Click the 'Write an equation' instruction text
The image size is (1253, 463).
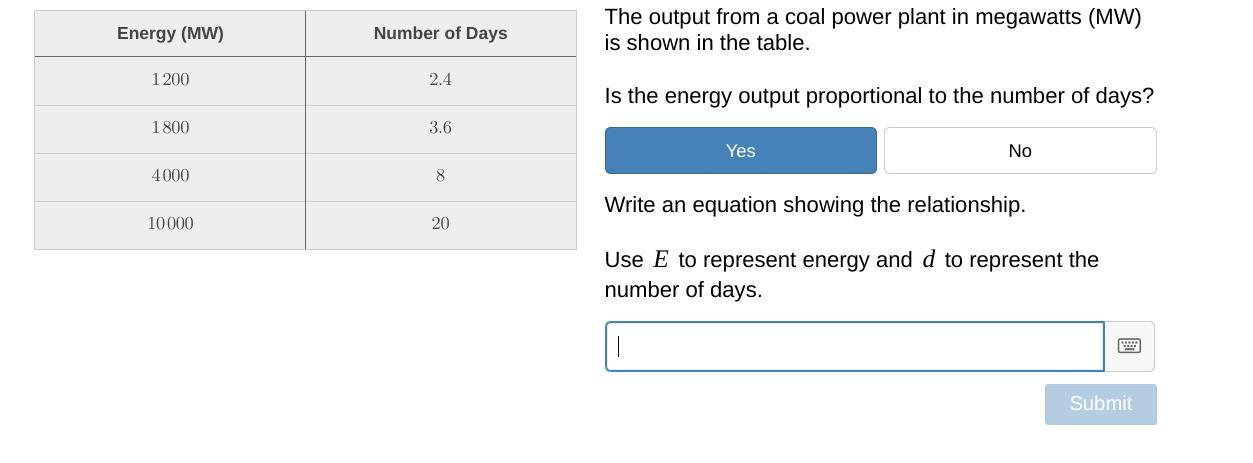[x=814, y=205]
